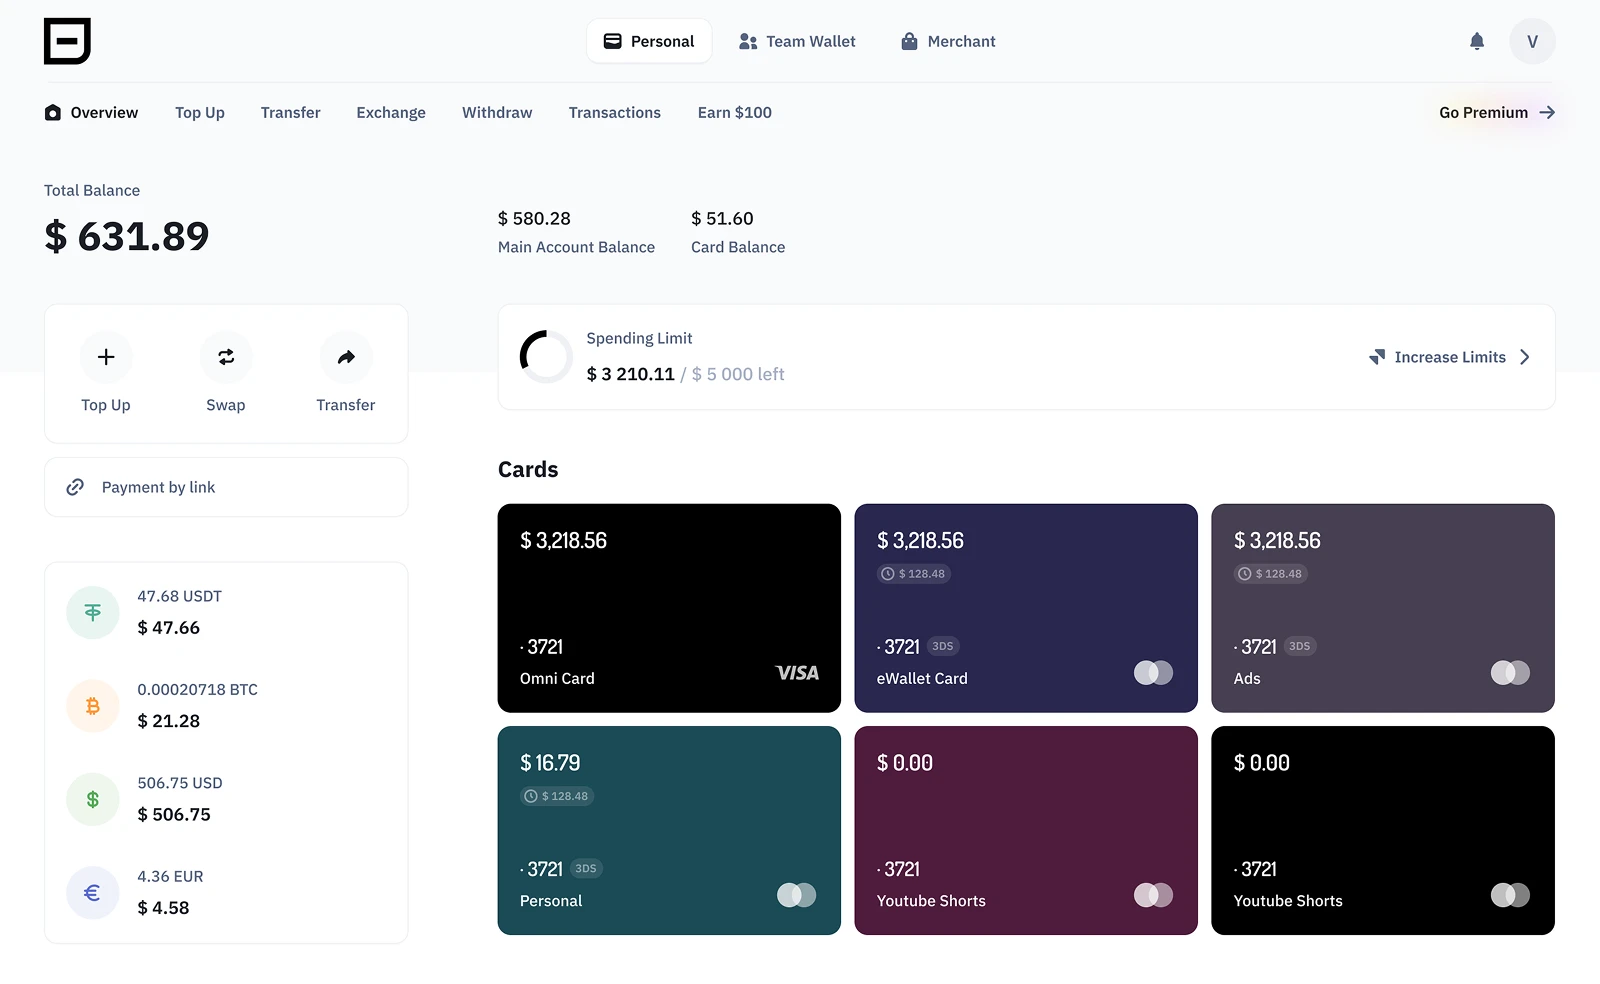Open the V user avatar
Viewport: 1600px width, 984px height.
coord(1532,41)
